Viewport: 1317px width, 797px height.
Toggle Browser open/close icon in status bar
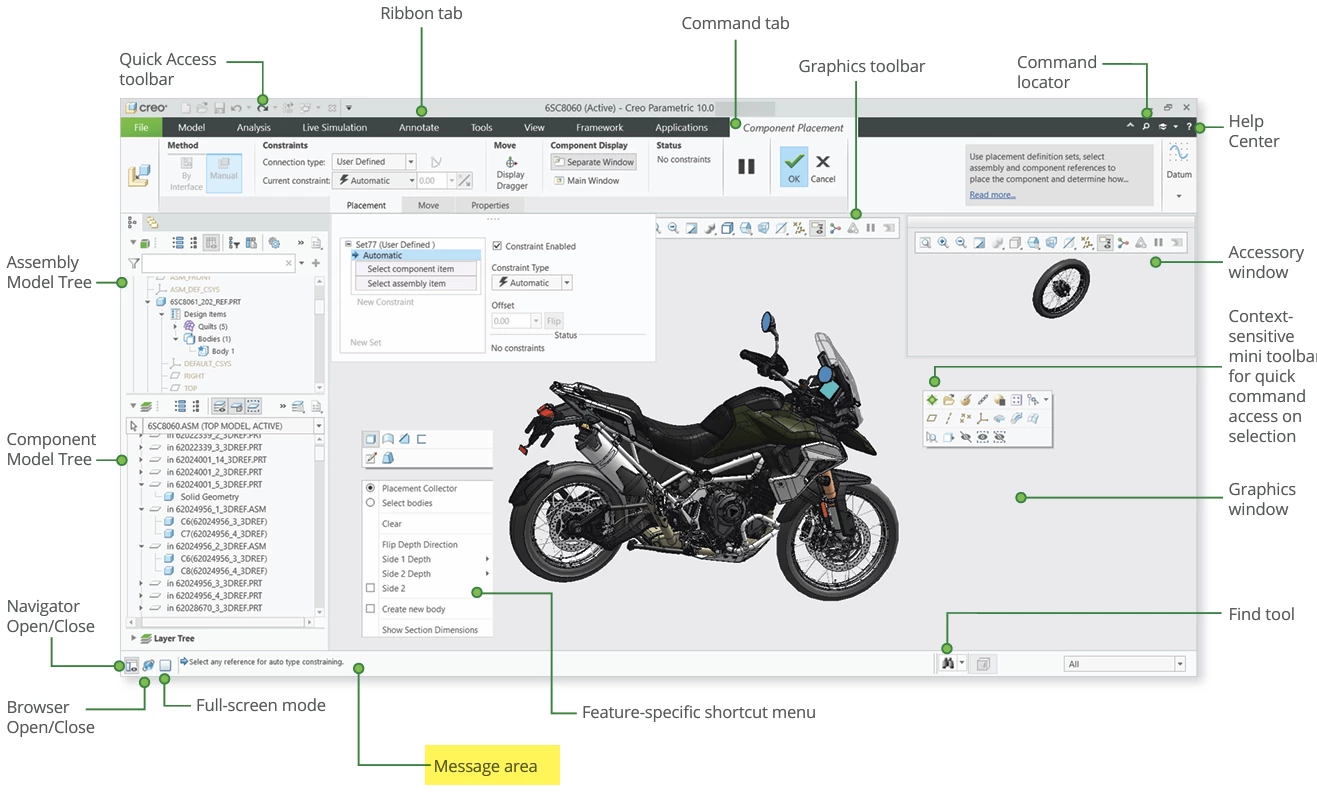click(x=148, y=664)
